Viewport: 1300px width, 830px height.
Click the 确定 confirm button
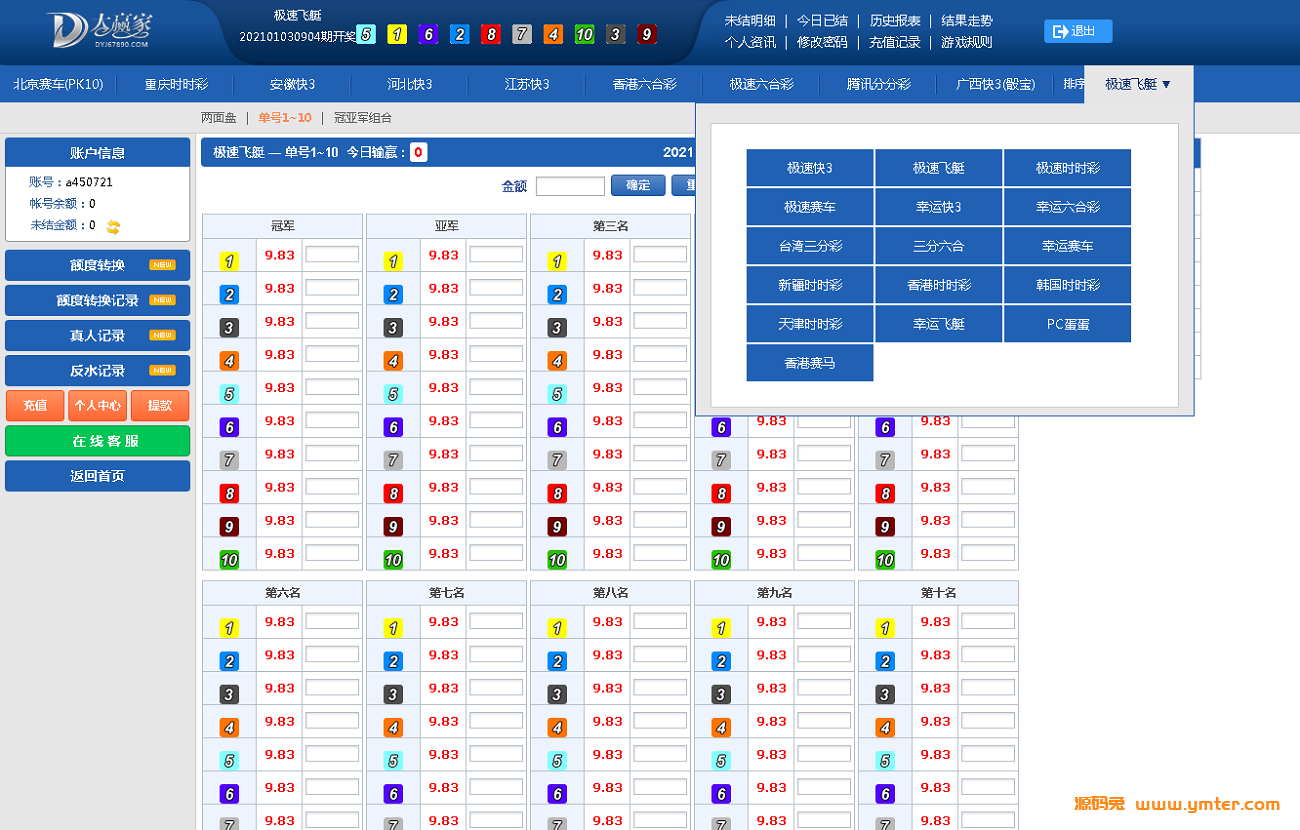click(x=638, y=185)
